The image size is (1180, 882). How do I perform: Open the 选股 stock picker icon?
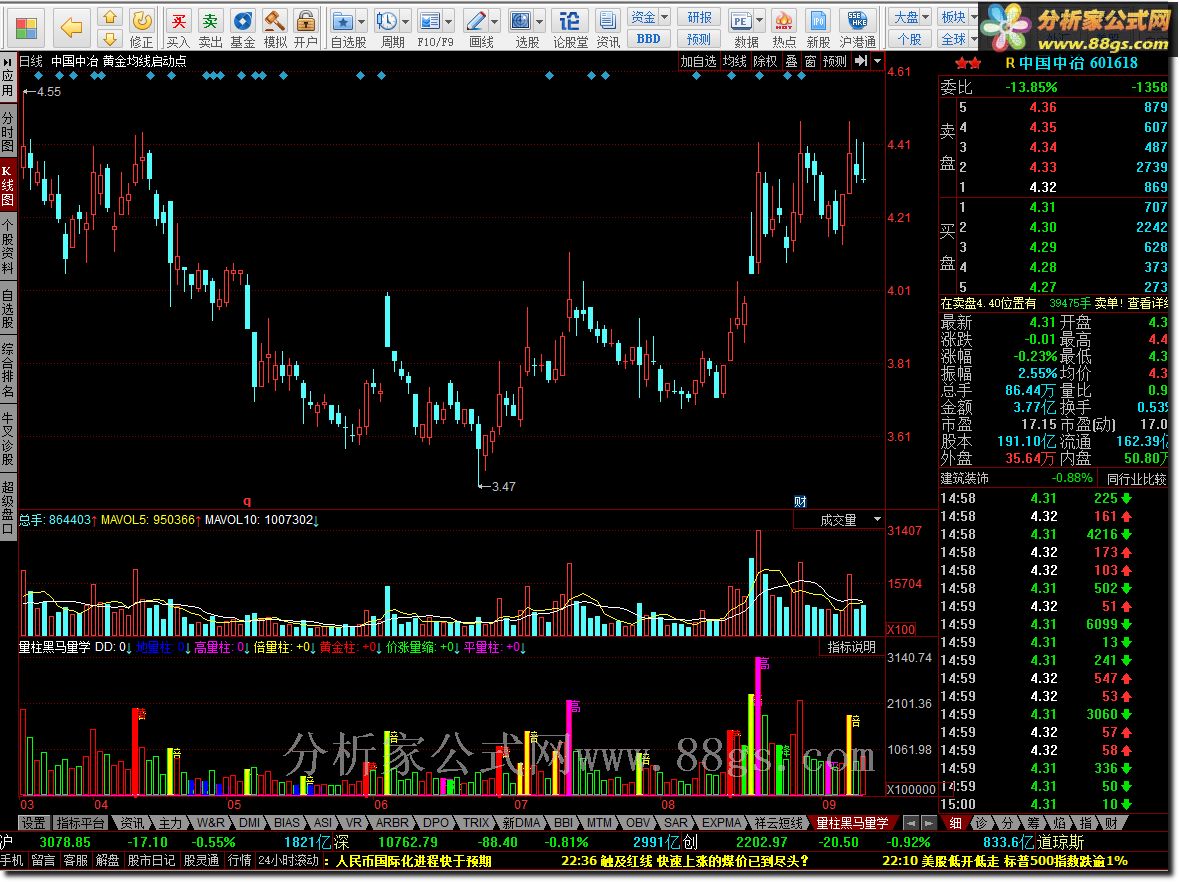521,21
